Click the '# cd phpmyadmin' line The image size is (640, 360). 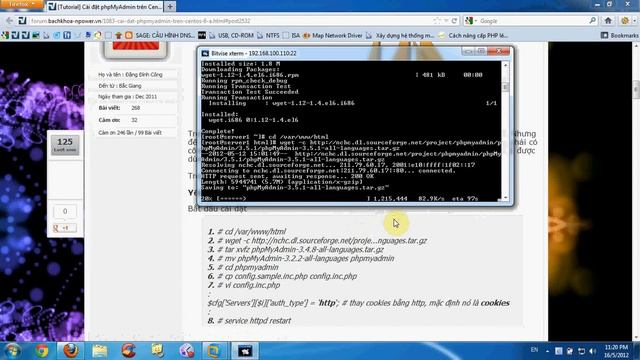point(243,267)
